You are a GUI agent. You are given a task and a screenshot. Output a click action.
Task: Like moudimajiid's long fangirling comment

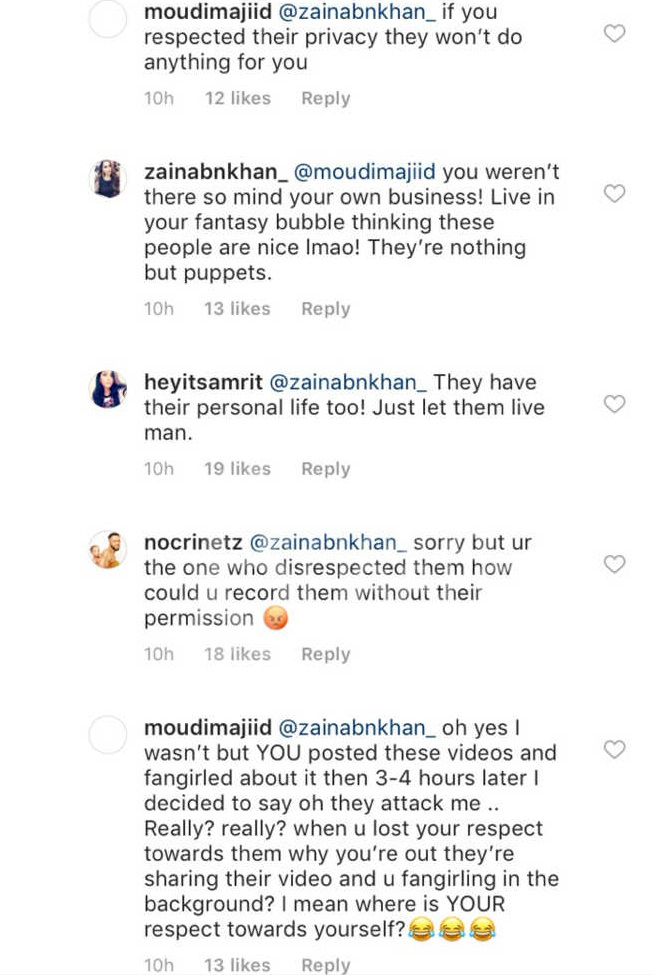[x=615, y=749]
